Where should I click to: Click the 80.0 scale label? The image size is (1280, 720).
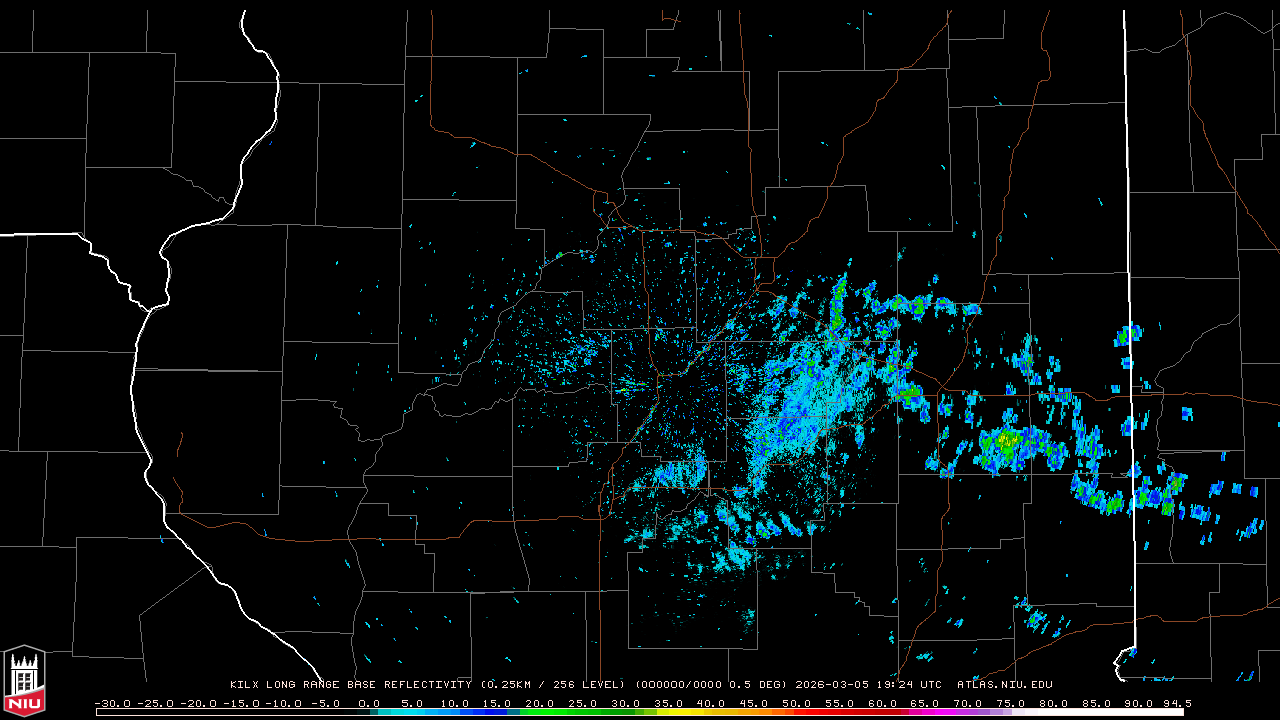tap(1056, 704)
